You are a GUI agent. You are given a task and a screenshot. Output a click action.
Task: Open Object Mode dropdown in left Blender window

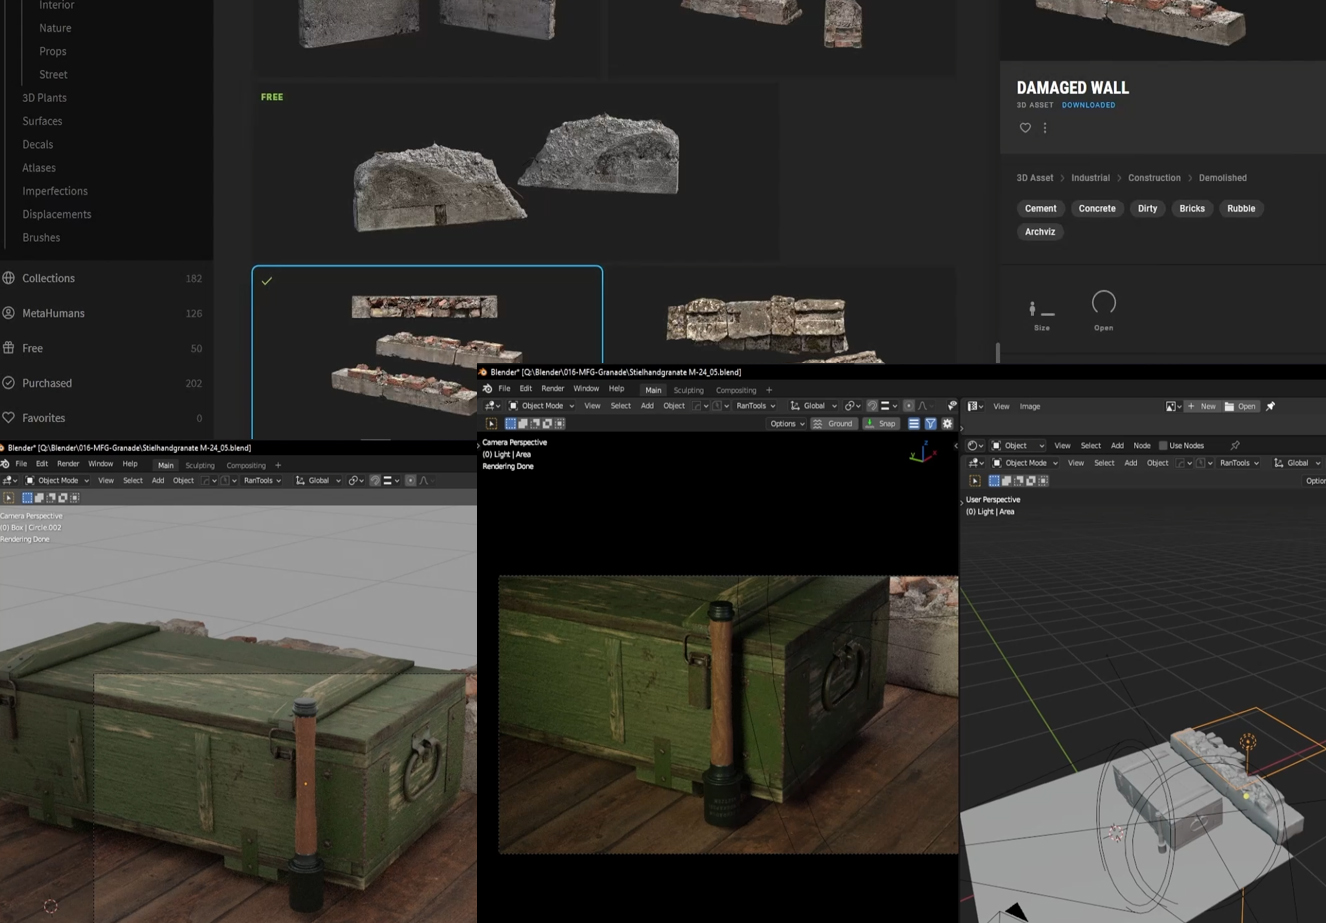57,481
